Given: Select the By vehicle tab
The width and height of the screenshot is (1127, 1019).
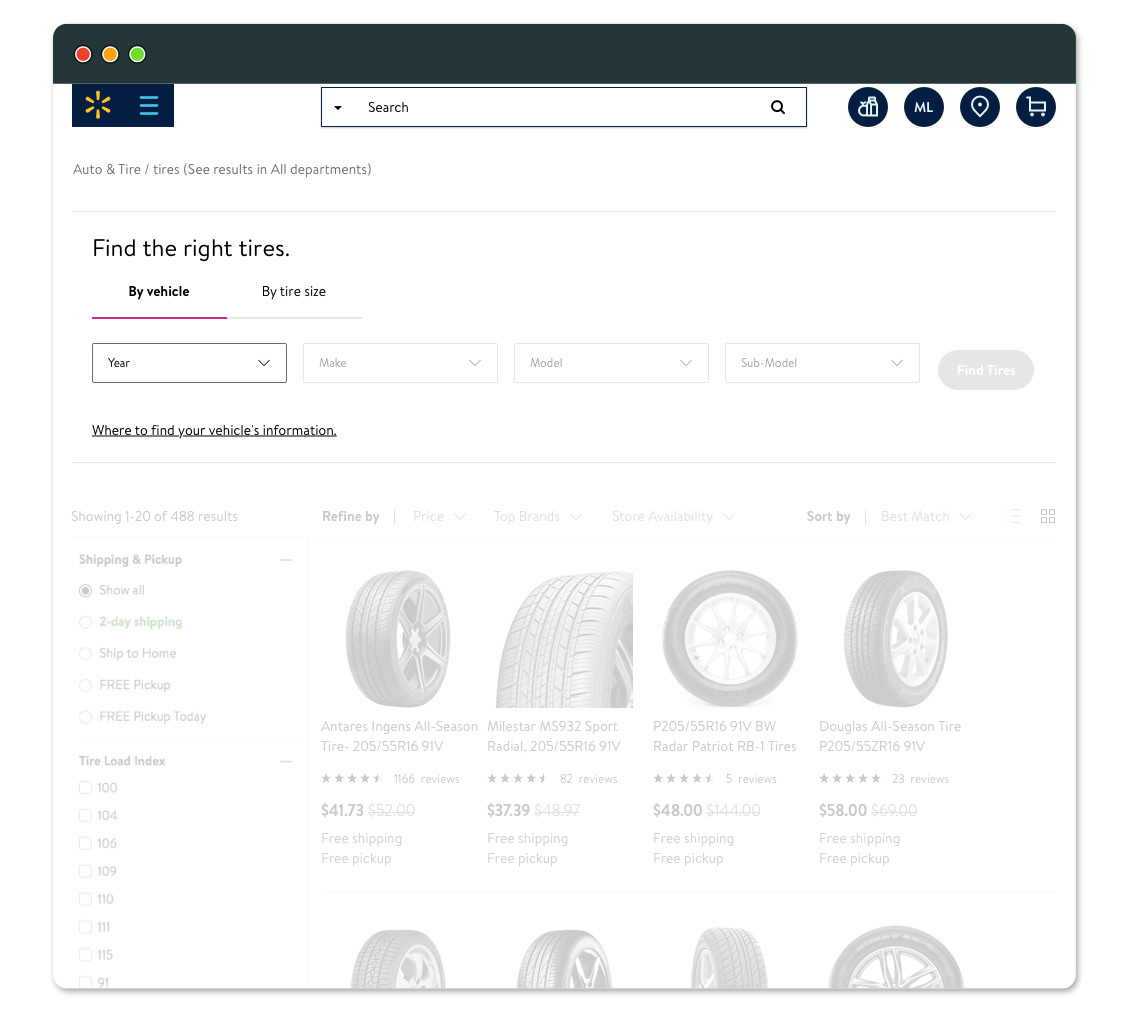Looking at the screenshot, I should [159, 292].
